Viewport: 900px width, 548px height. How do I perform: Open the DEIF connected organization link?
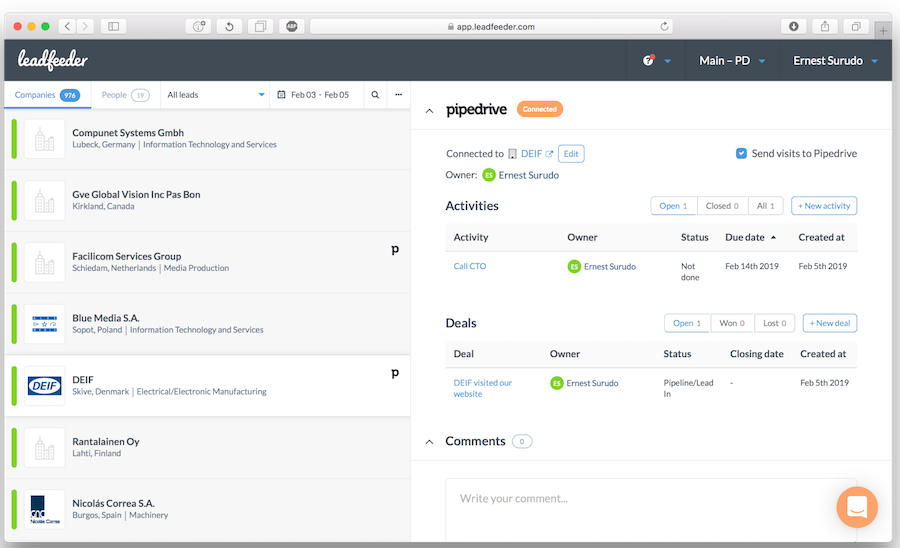531,154
